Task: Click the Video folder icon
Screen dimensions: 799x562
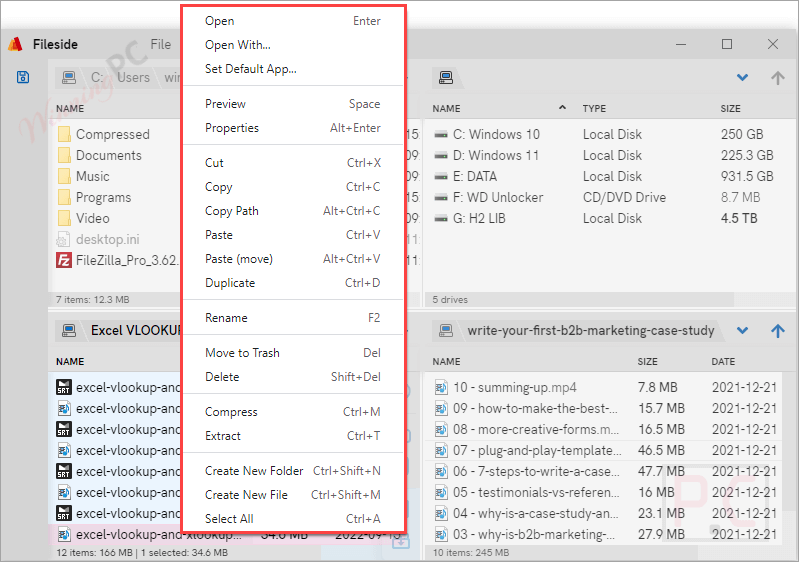Action: tap(64, 218)
